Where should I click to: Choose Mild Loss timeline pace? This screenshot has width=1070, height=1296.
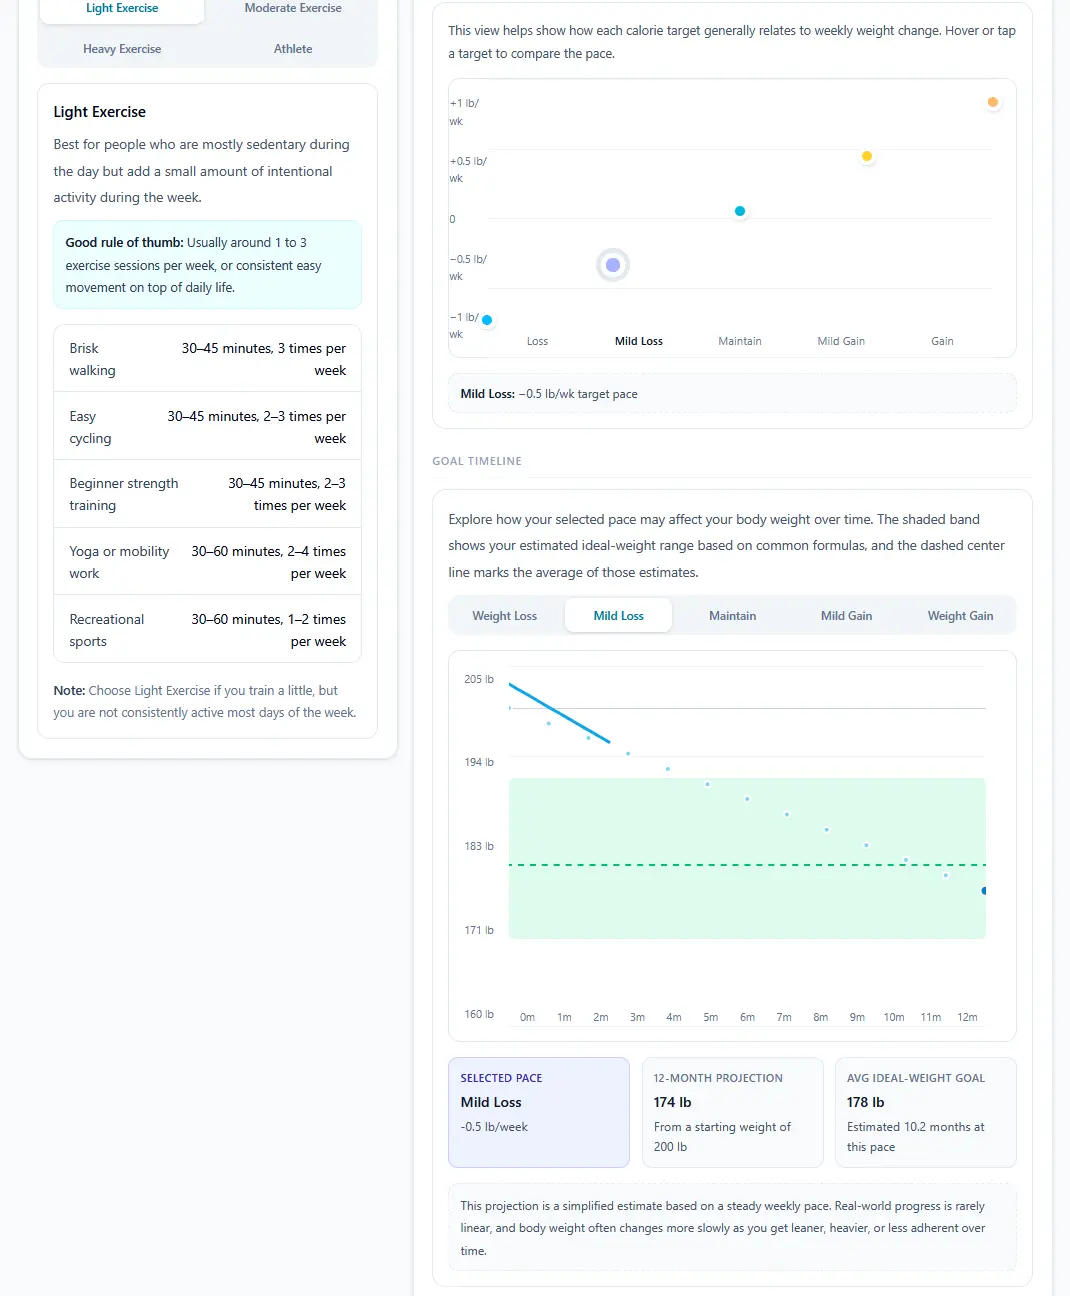point(618,616)
